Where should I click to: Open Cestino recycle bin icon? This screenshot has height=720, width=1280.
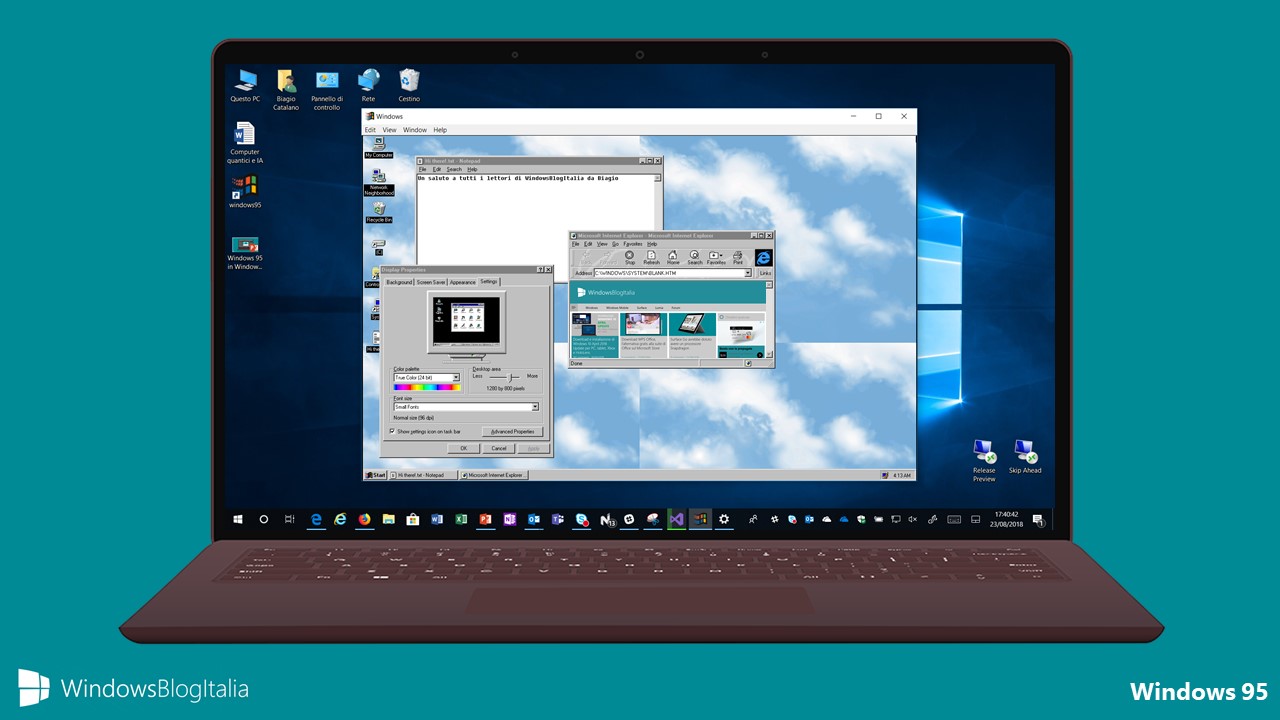(x=409, y=85)
